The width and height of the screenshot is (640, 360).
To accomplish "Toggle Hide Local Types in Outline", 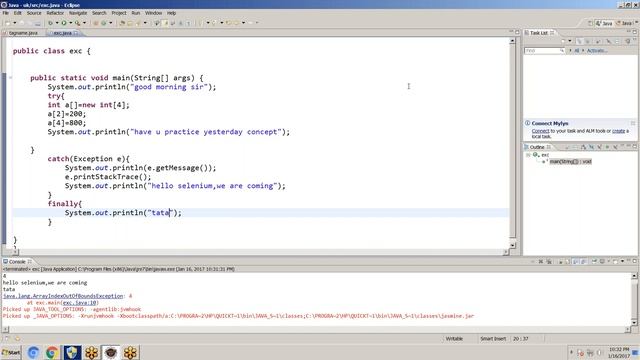I will pyautogui.click(x=616, y=147).
